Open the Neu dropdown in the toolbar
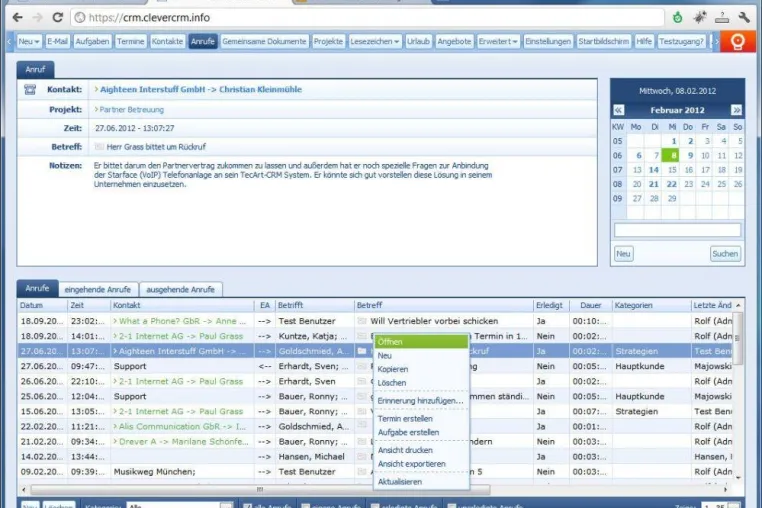Viewport: 762px width, 508px height. [x=29, y=41]
